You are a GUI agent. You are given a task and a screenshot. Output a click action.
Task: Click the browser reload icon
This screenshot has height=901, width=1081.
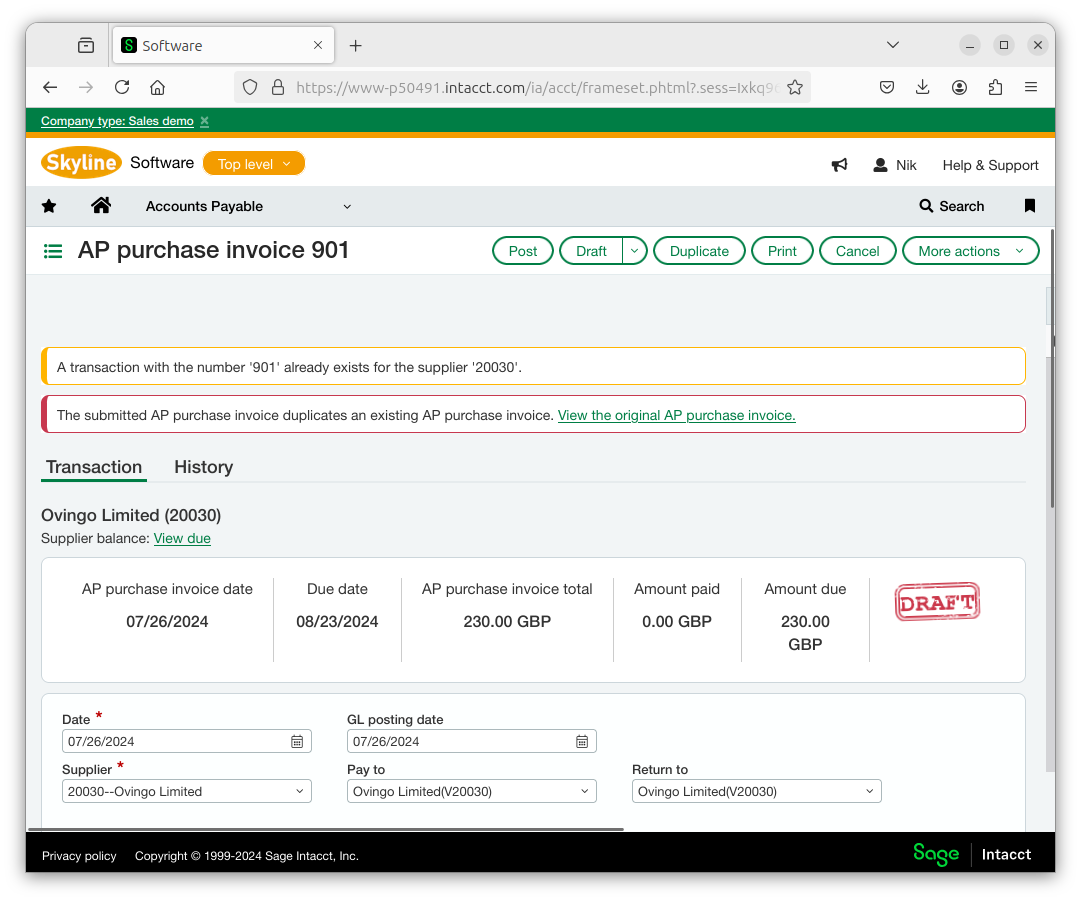click(121, 87)
